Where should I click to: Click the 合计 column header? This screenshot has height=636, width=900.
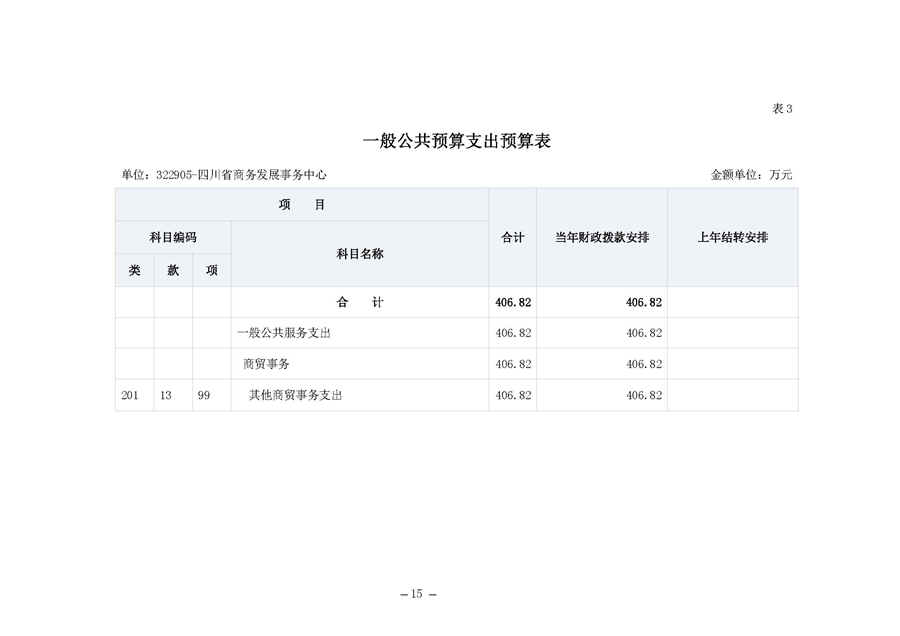point(511,237)
